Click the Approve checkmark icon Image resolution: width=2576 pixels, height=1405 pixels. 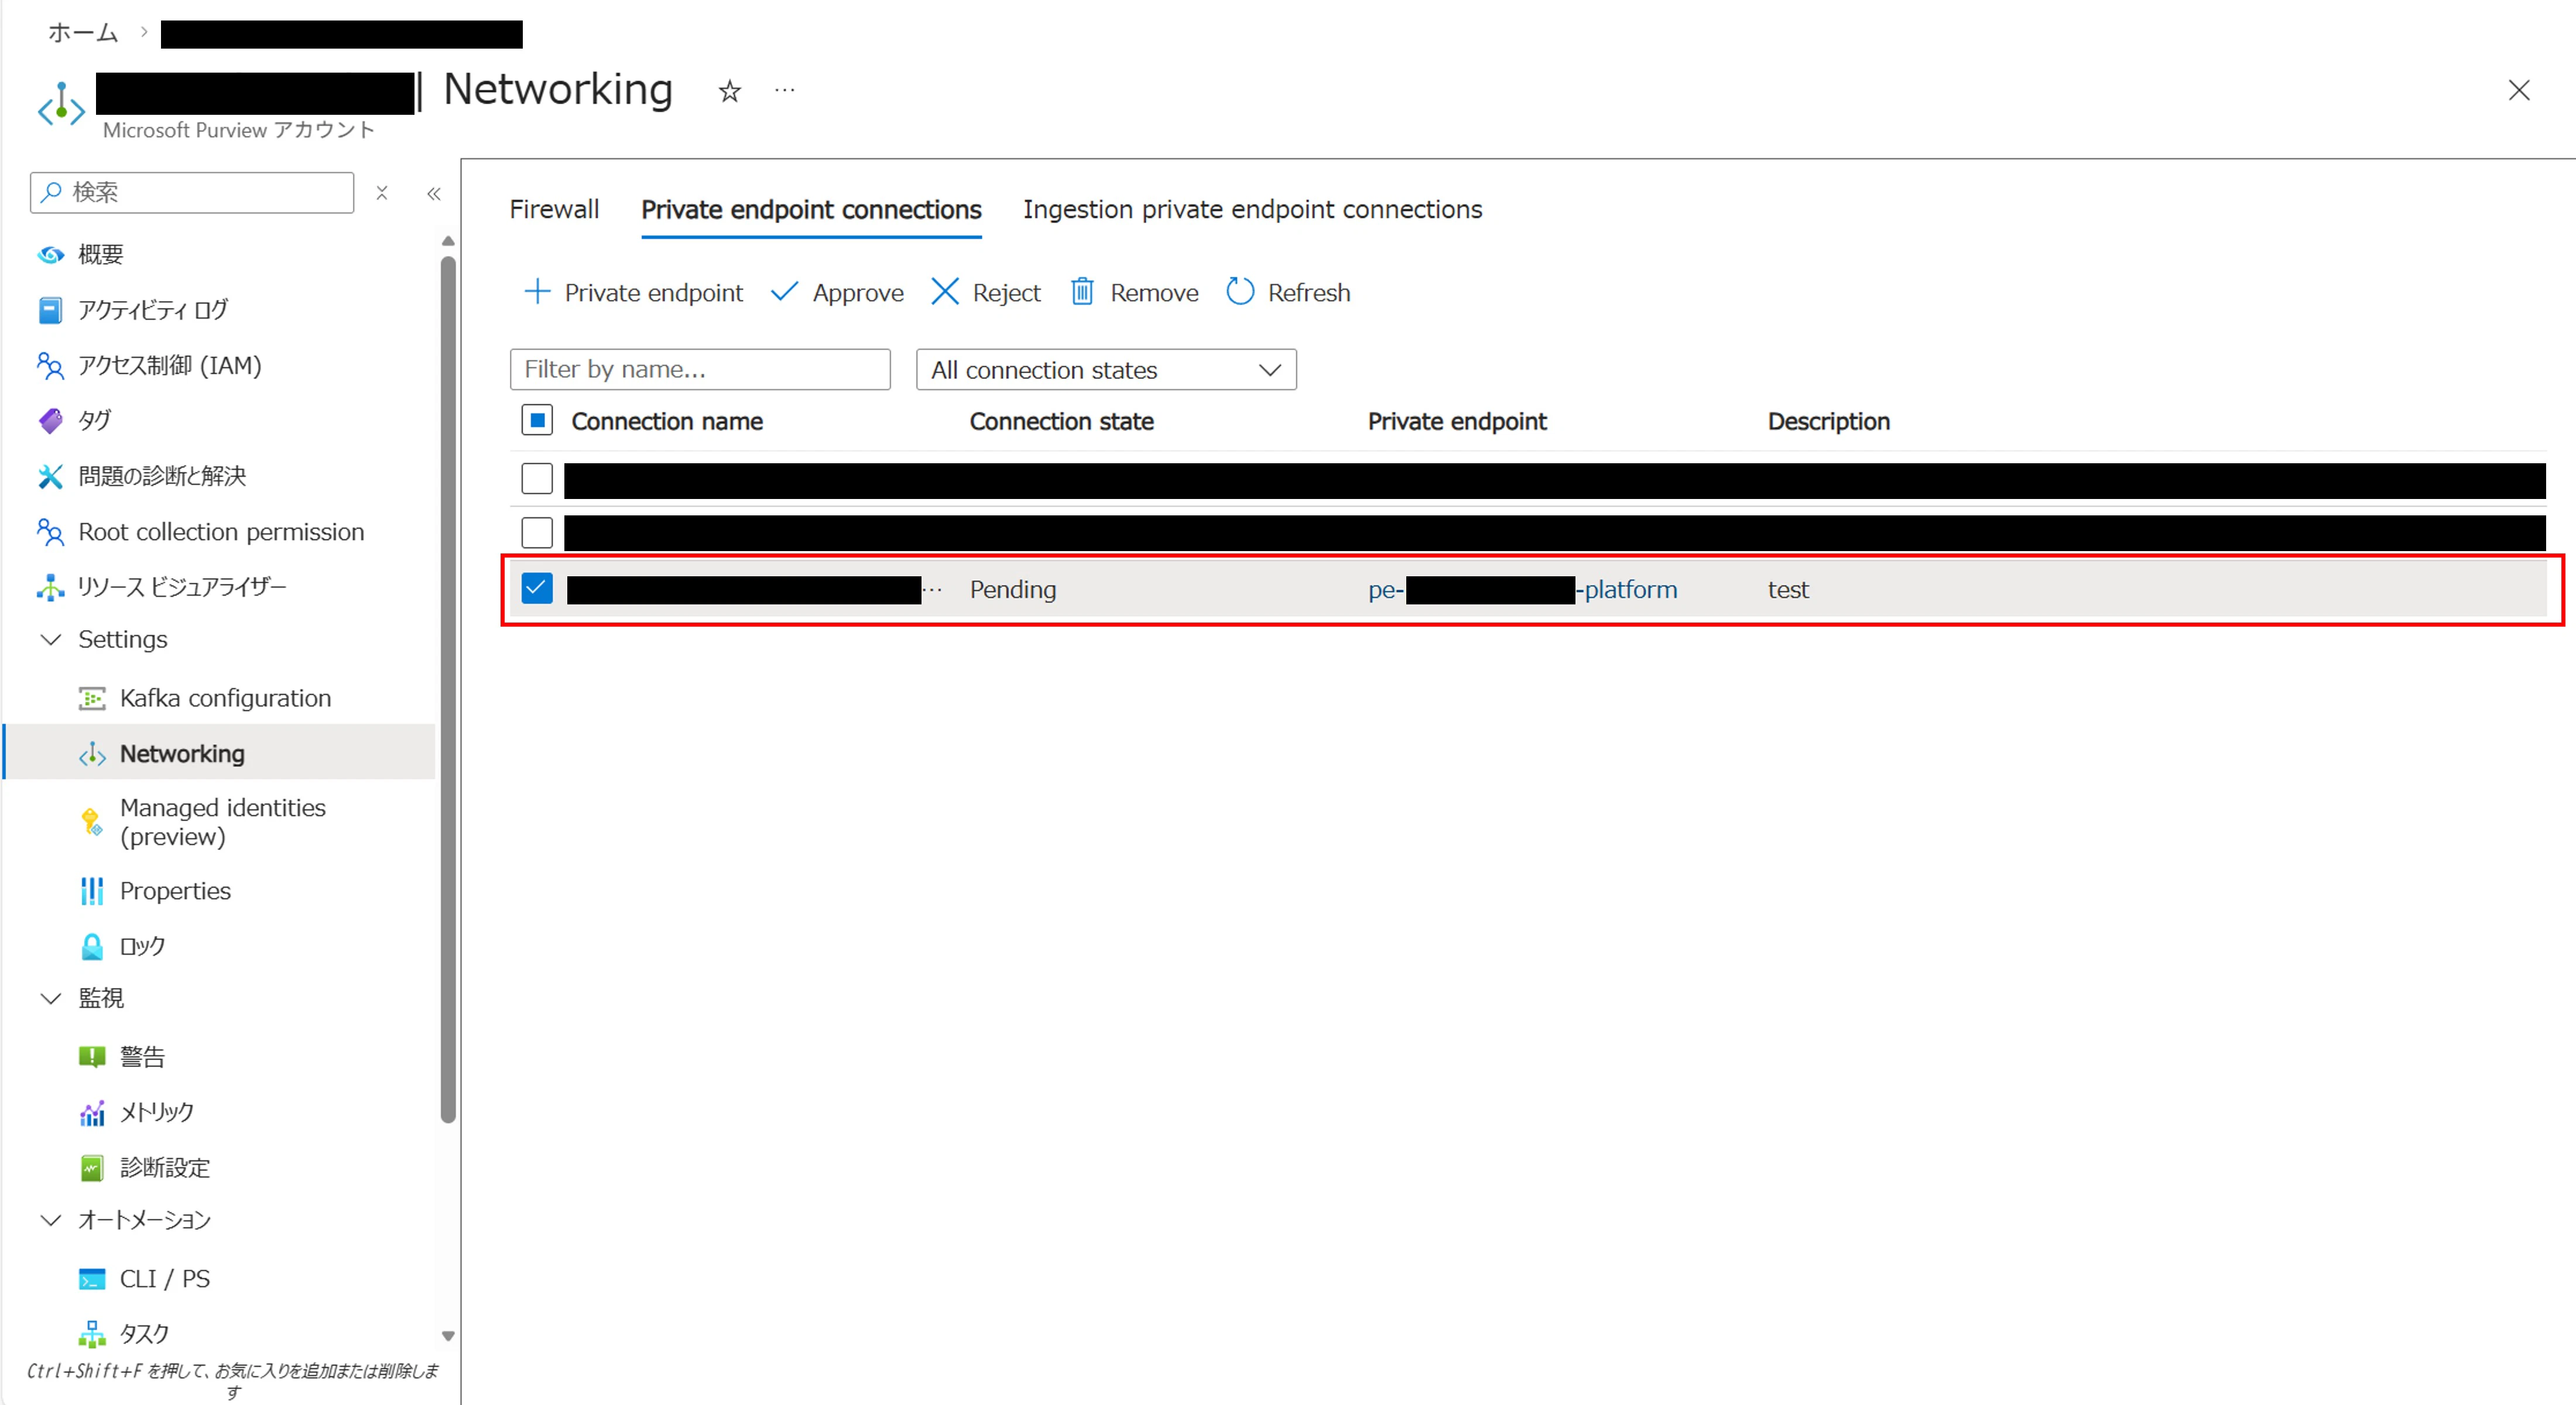[784, 292]
